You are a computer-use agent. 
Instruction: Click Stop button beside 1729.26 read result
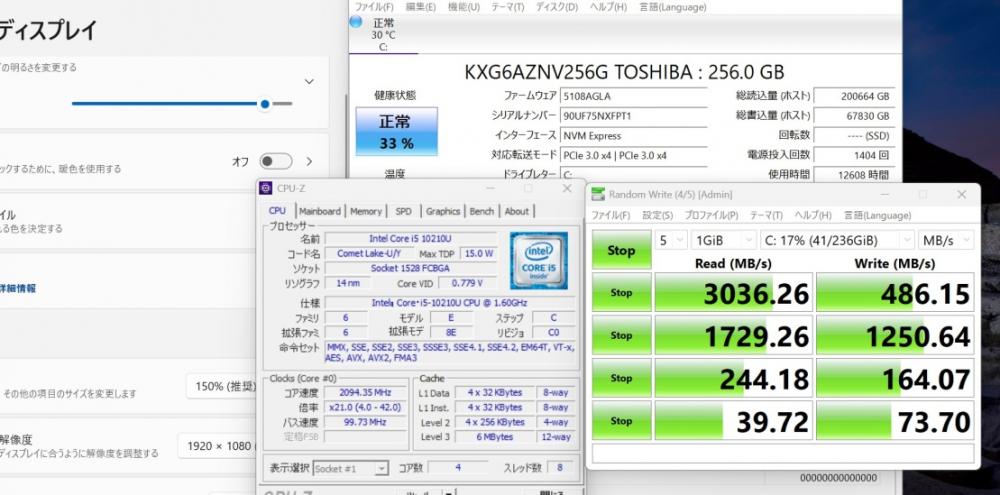pyautogui.click(x=621, y=336)
